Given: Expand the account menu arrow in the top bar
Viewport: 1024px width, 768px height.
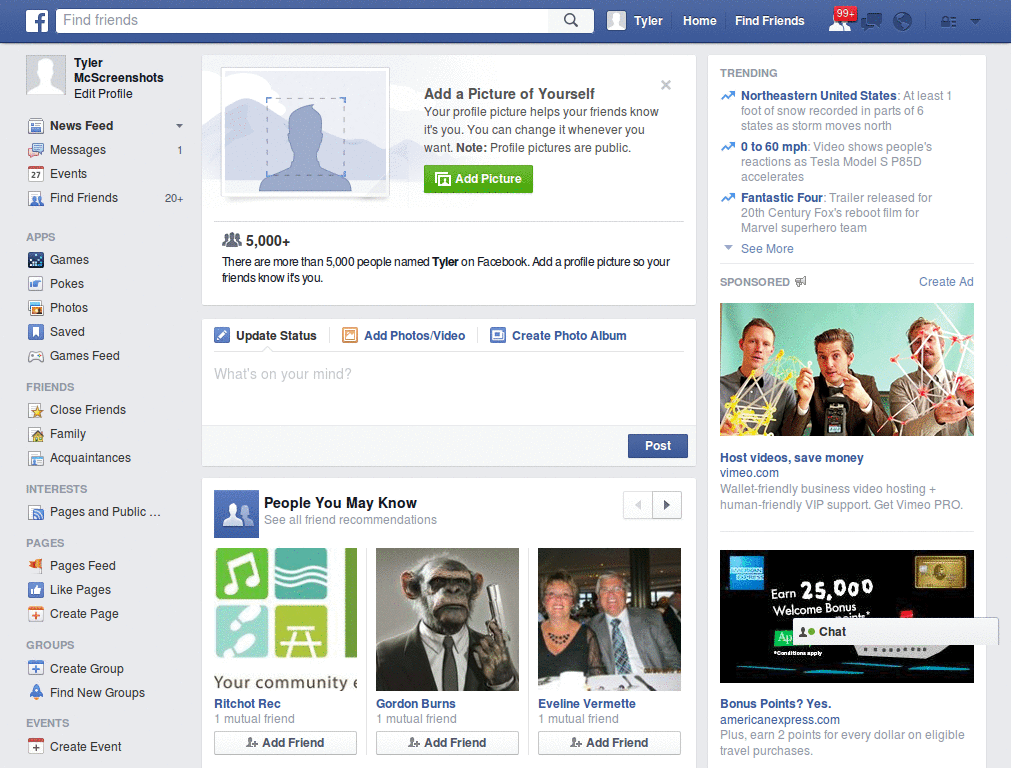Looking at the screenshot, I should [x=976, y=22].
